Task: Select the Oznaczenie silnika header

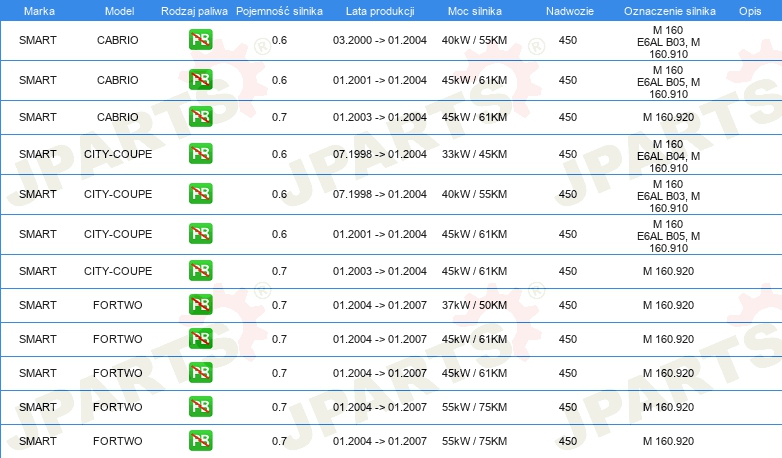Action: point(669,11)
